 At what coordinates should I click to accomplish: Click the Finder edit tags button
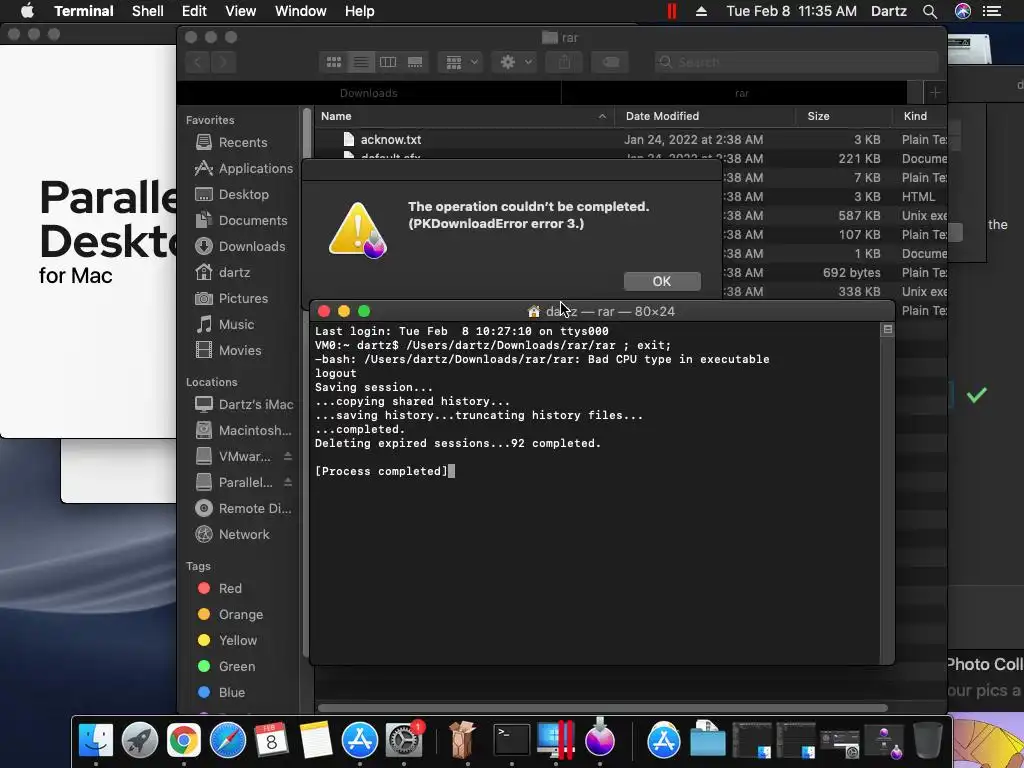(x=610, y=62)
